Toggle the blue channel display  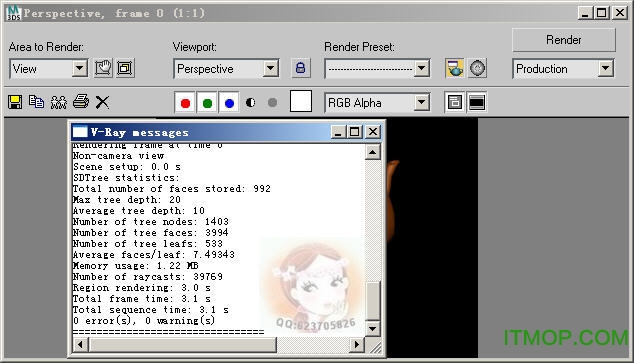point(229,103)
